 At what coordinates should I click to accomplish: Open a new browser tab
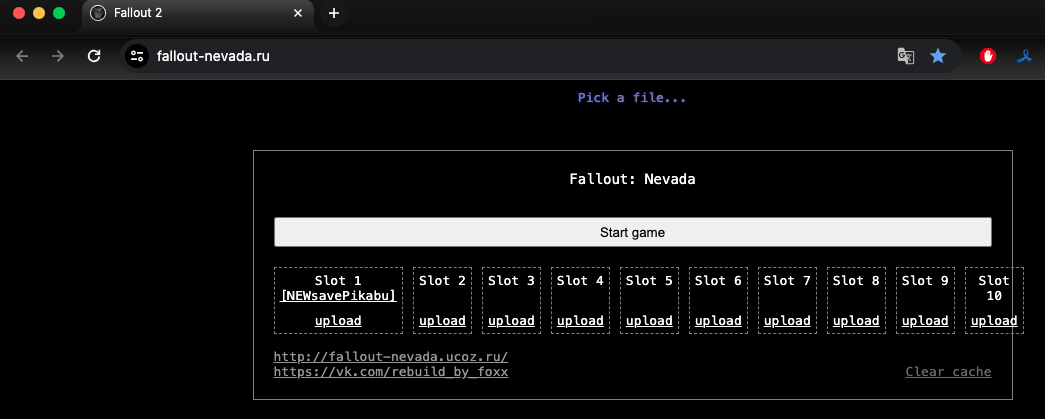pos(334,13)
